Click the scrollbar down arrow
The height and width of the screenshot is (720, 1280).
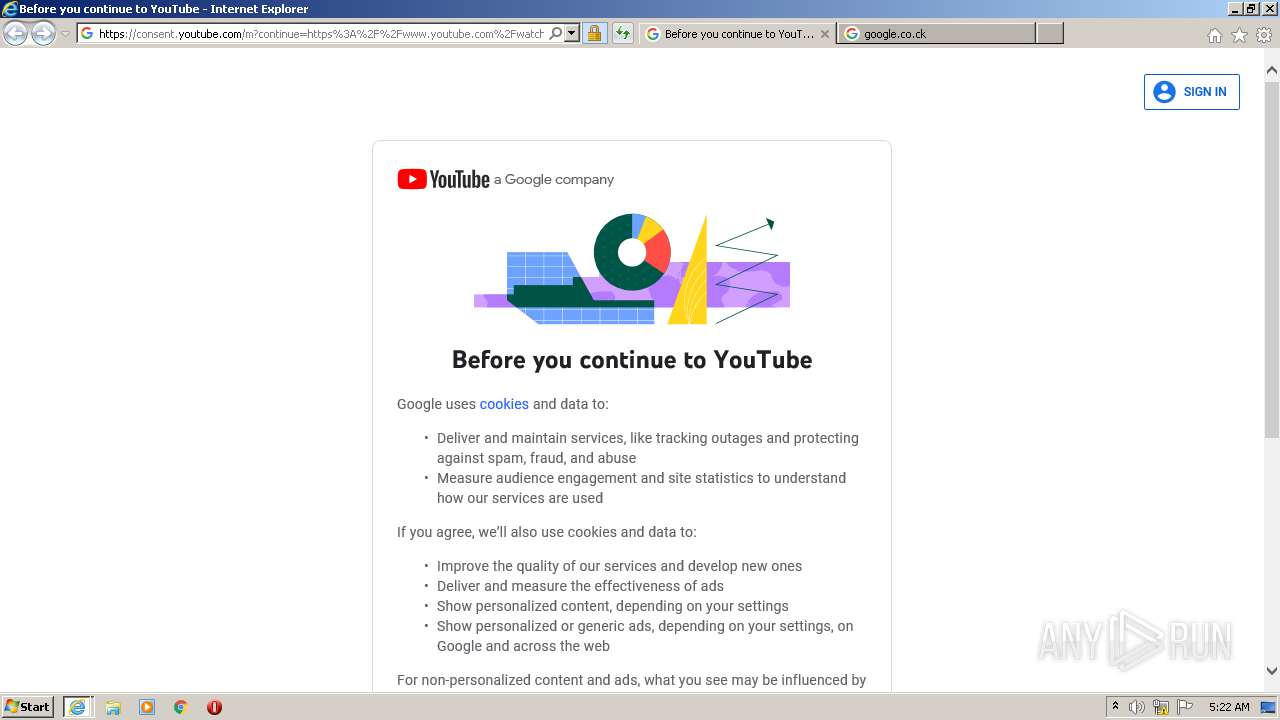tap(1271, 671)
